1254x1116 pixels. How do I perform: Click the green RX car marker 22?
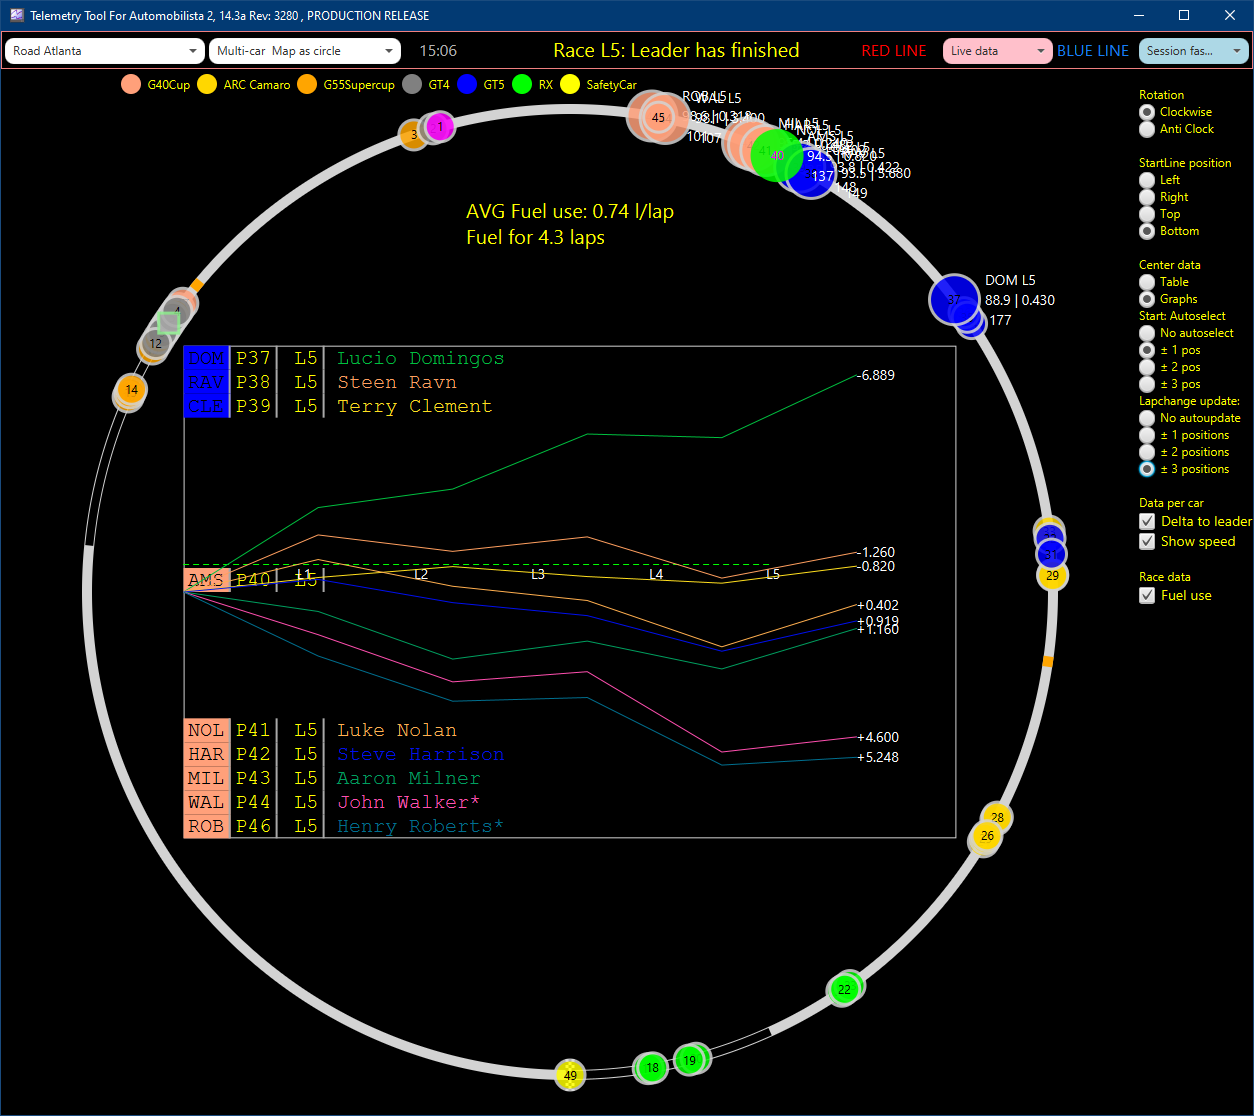coord(844,989)
